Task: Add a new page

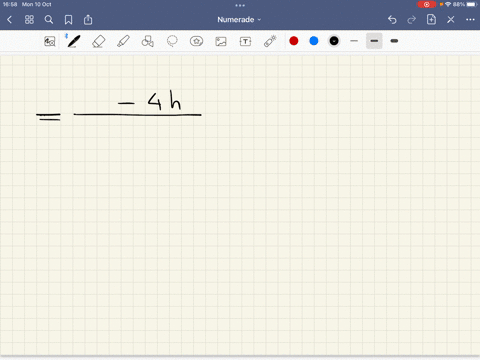Action: (x=431, y=20)
